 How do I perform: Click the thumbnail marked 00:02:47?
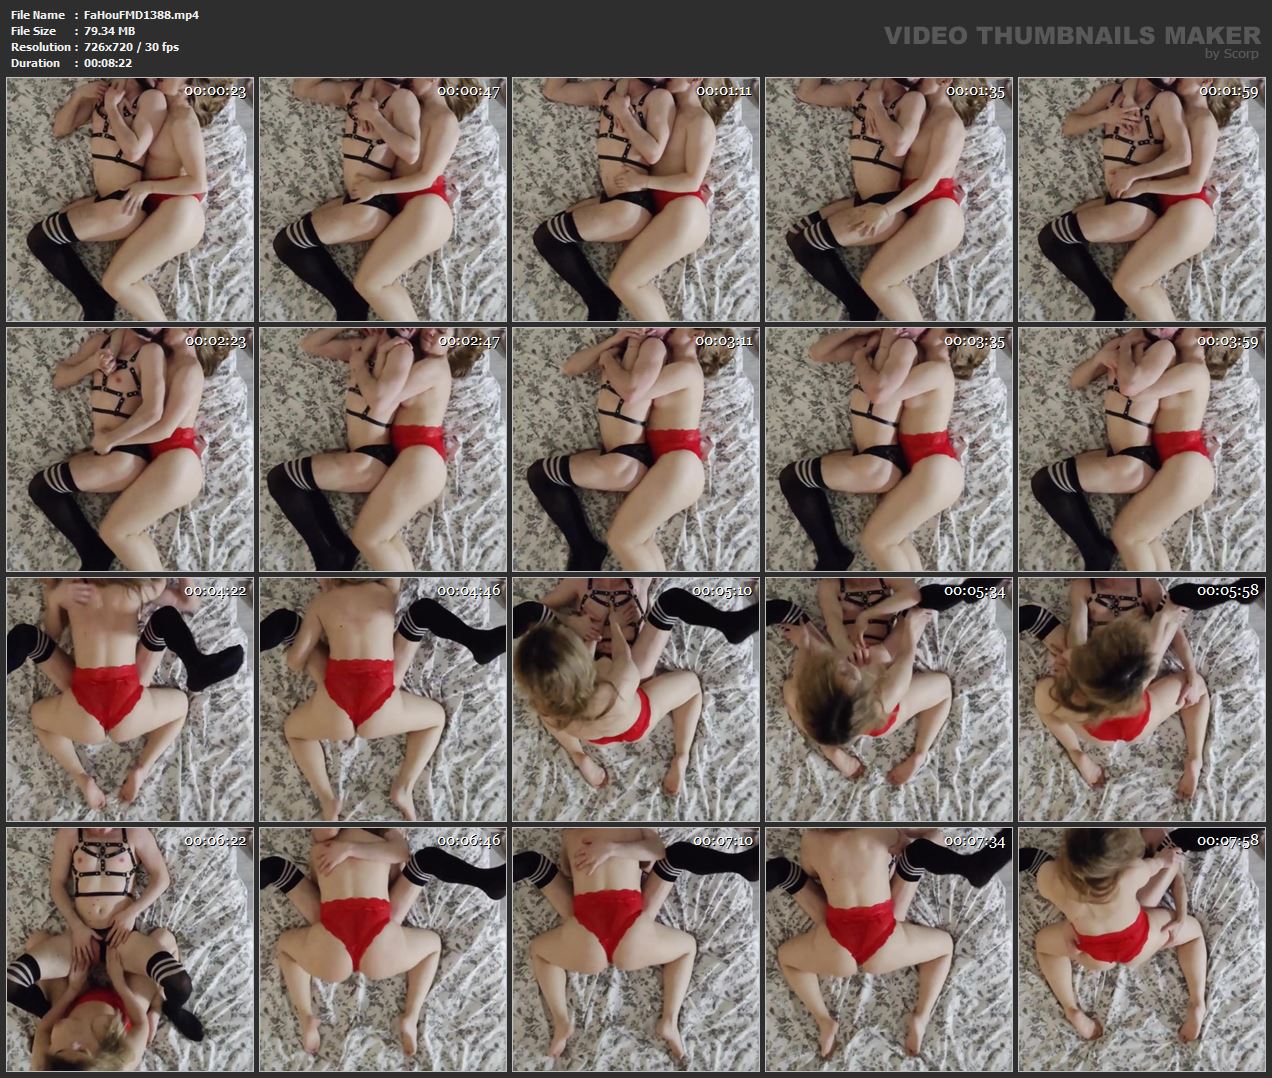pyautogui.click(x=383, y=449)
